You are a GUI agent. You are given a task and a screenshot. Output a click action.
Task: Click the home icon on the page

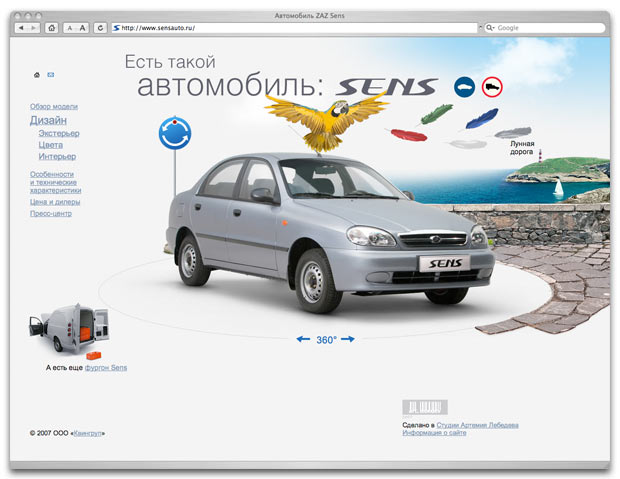pyautogui.click(x=37, y=75)
